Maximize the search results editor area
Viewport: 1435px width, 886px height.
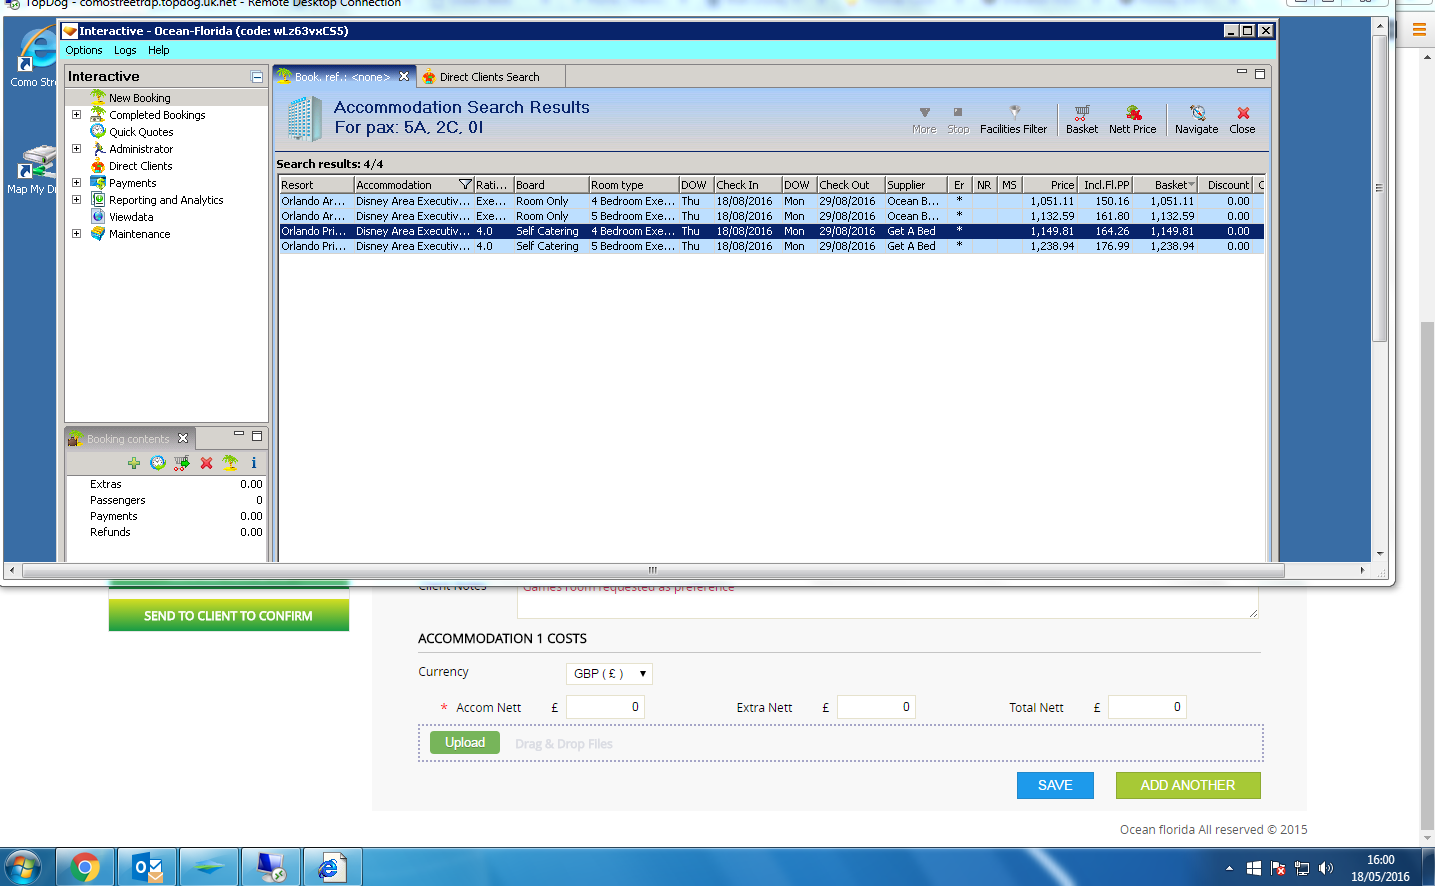point(1260,74)
